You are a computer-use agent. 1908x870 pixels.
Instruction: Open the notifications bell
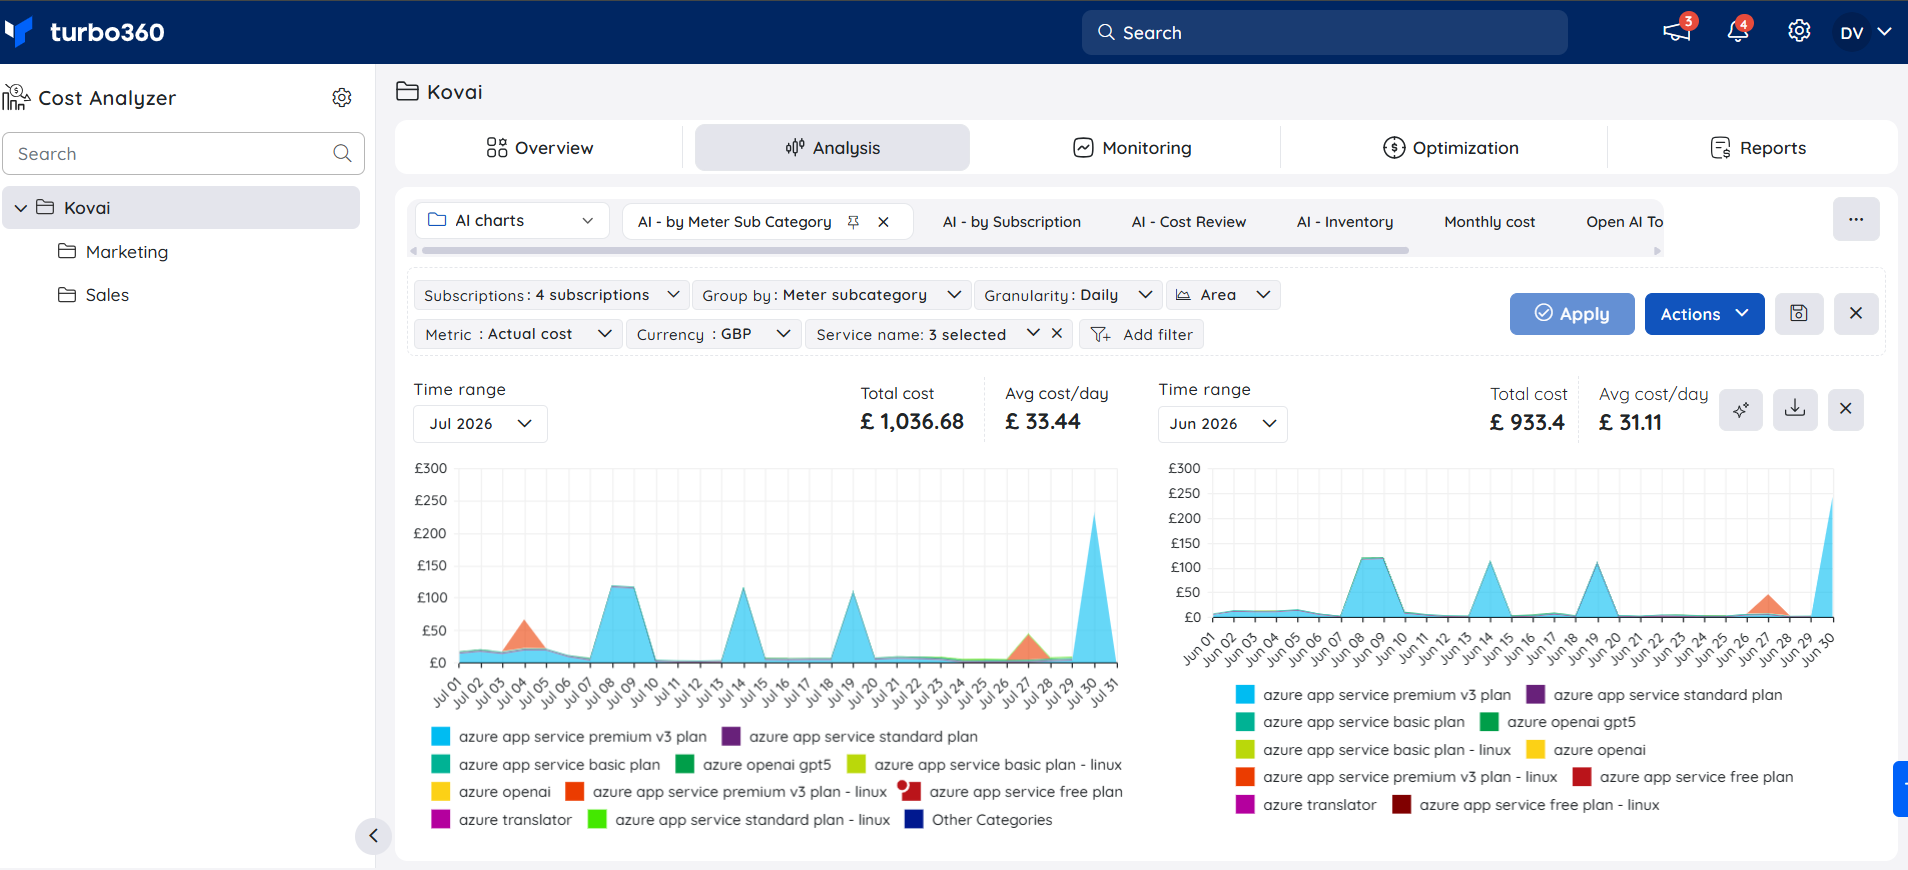click(1738, 32)
